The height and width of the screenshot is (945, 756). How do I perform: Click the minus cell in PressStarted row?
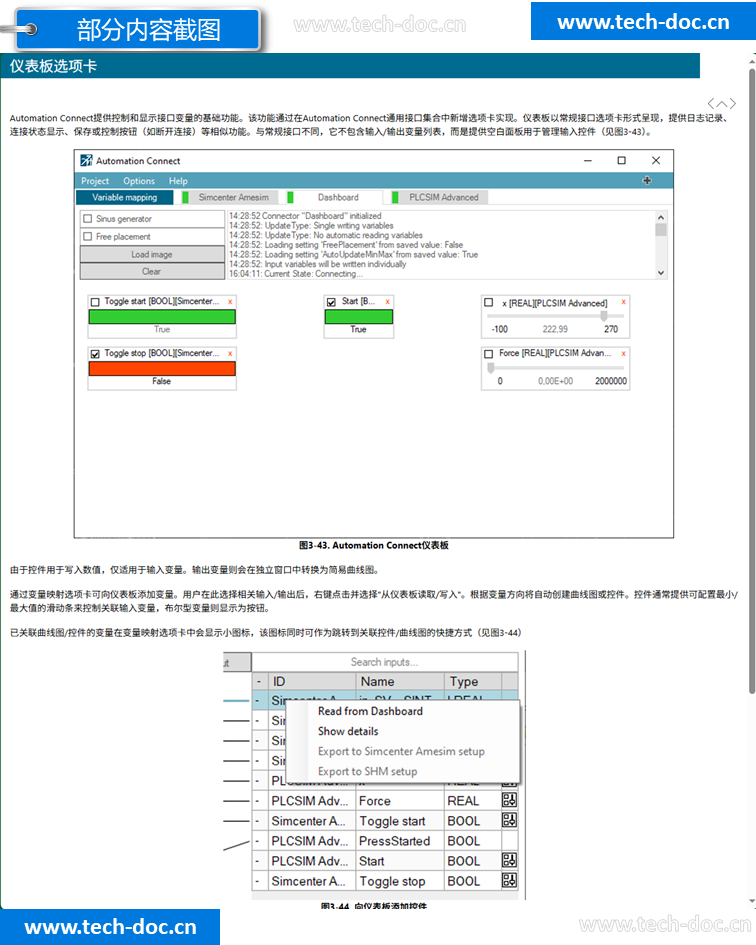[x=259, y=841]
